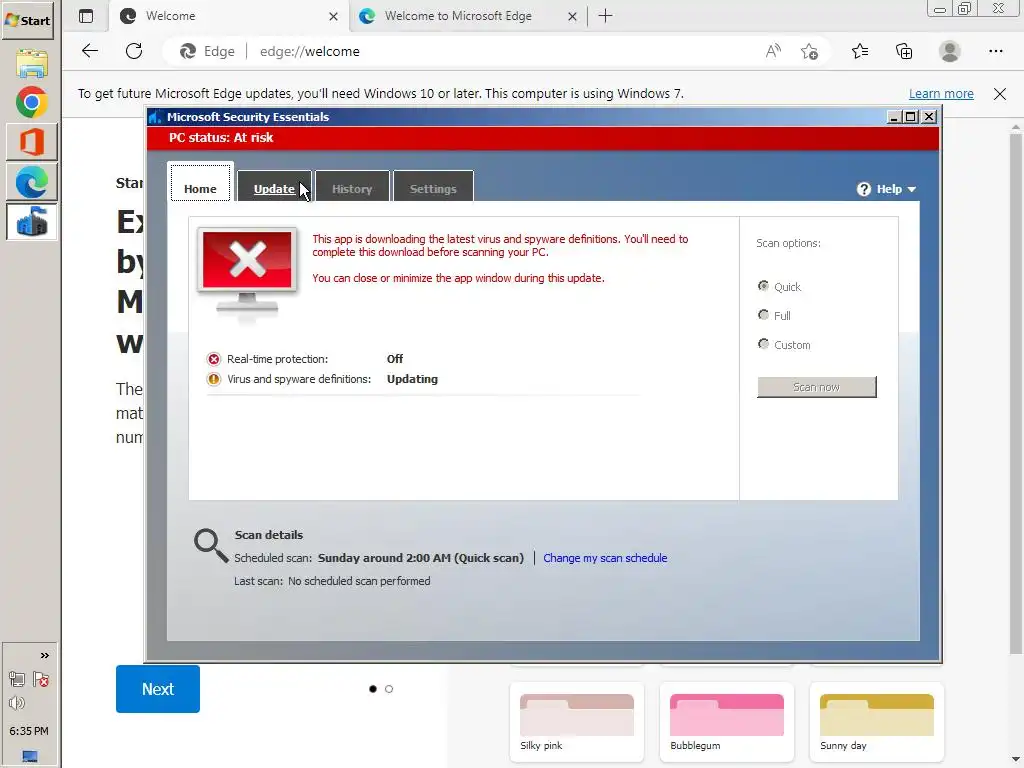The image size is (1024, 768).
Task: Click the Scan details magnifier icon
Action: pyautogui.click(x=210, y=545)
